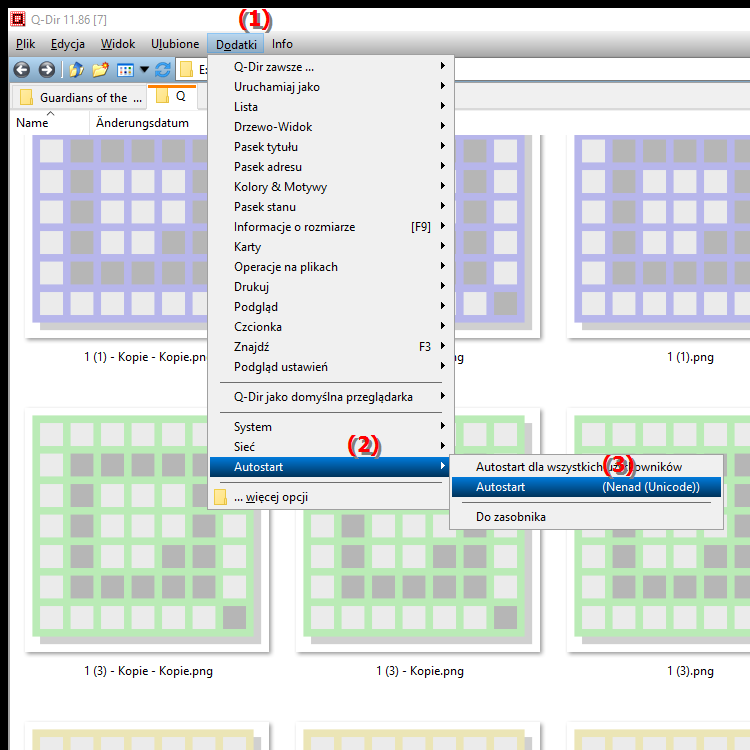Screen dimensions: 750x750
Task: Click file name '1 (3).png' label
Action: 690,671
